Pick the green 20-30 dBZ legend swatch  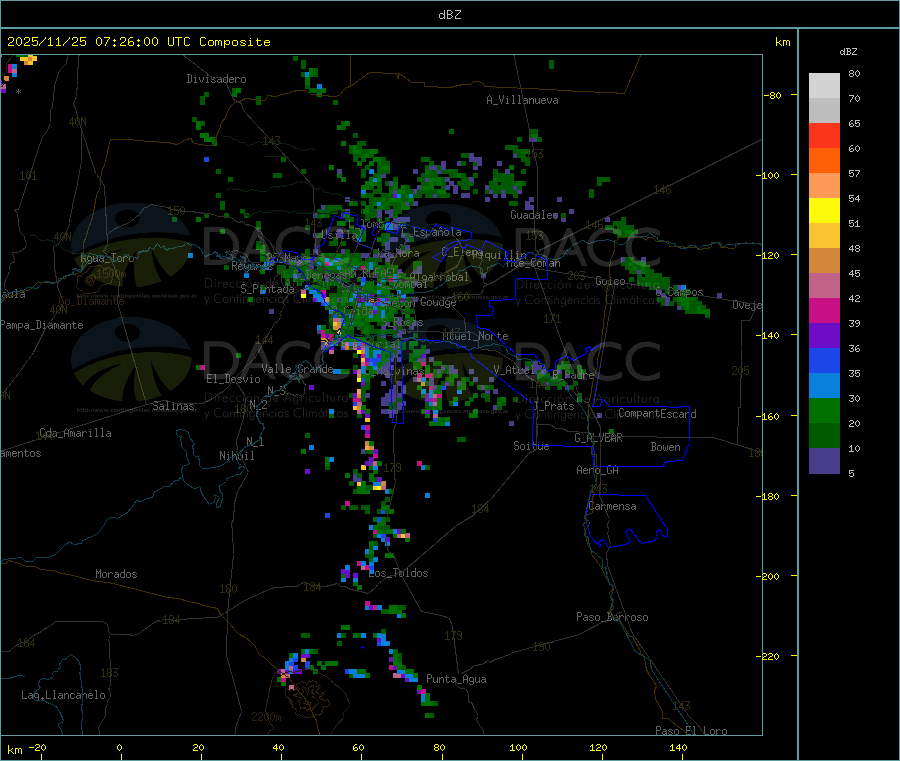pos(824,410)
